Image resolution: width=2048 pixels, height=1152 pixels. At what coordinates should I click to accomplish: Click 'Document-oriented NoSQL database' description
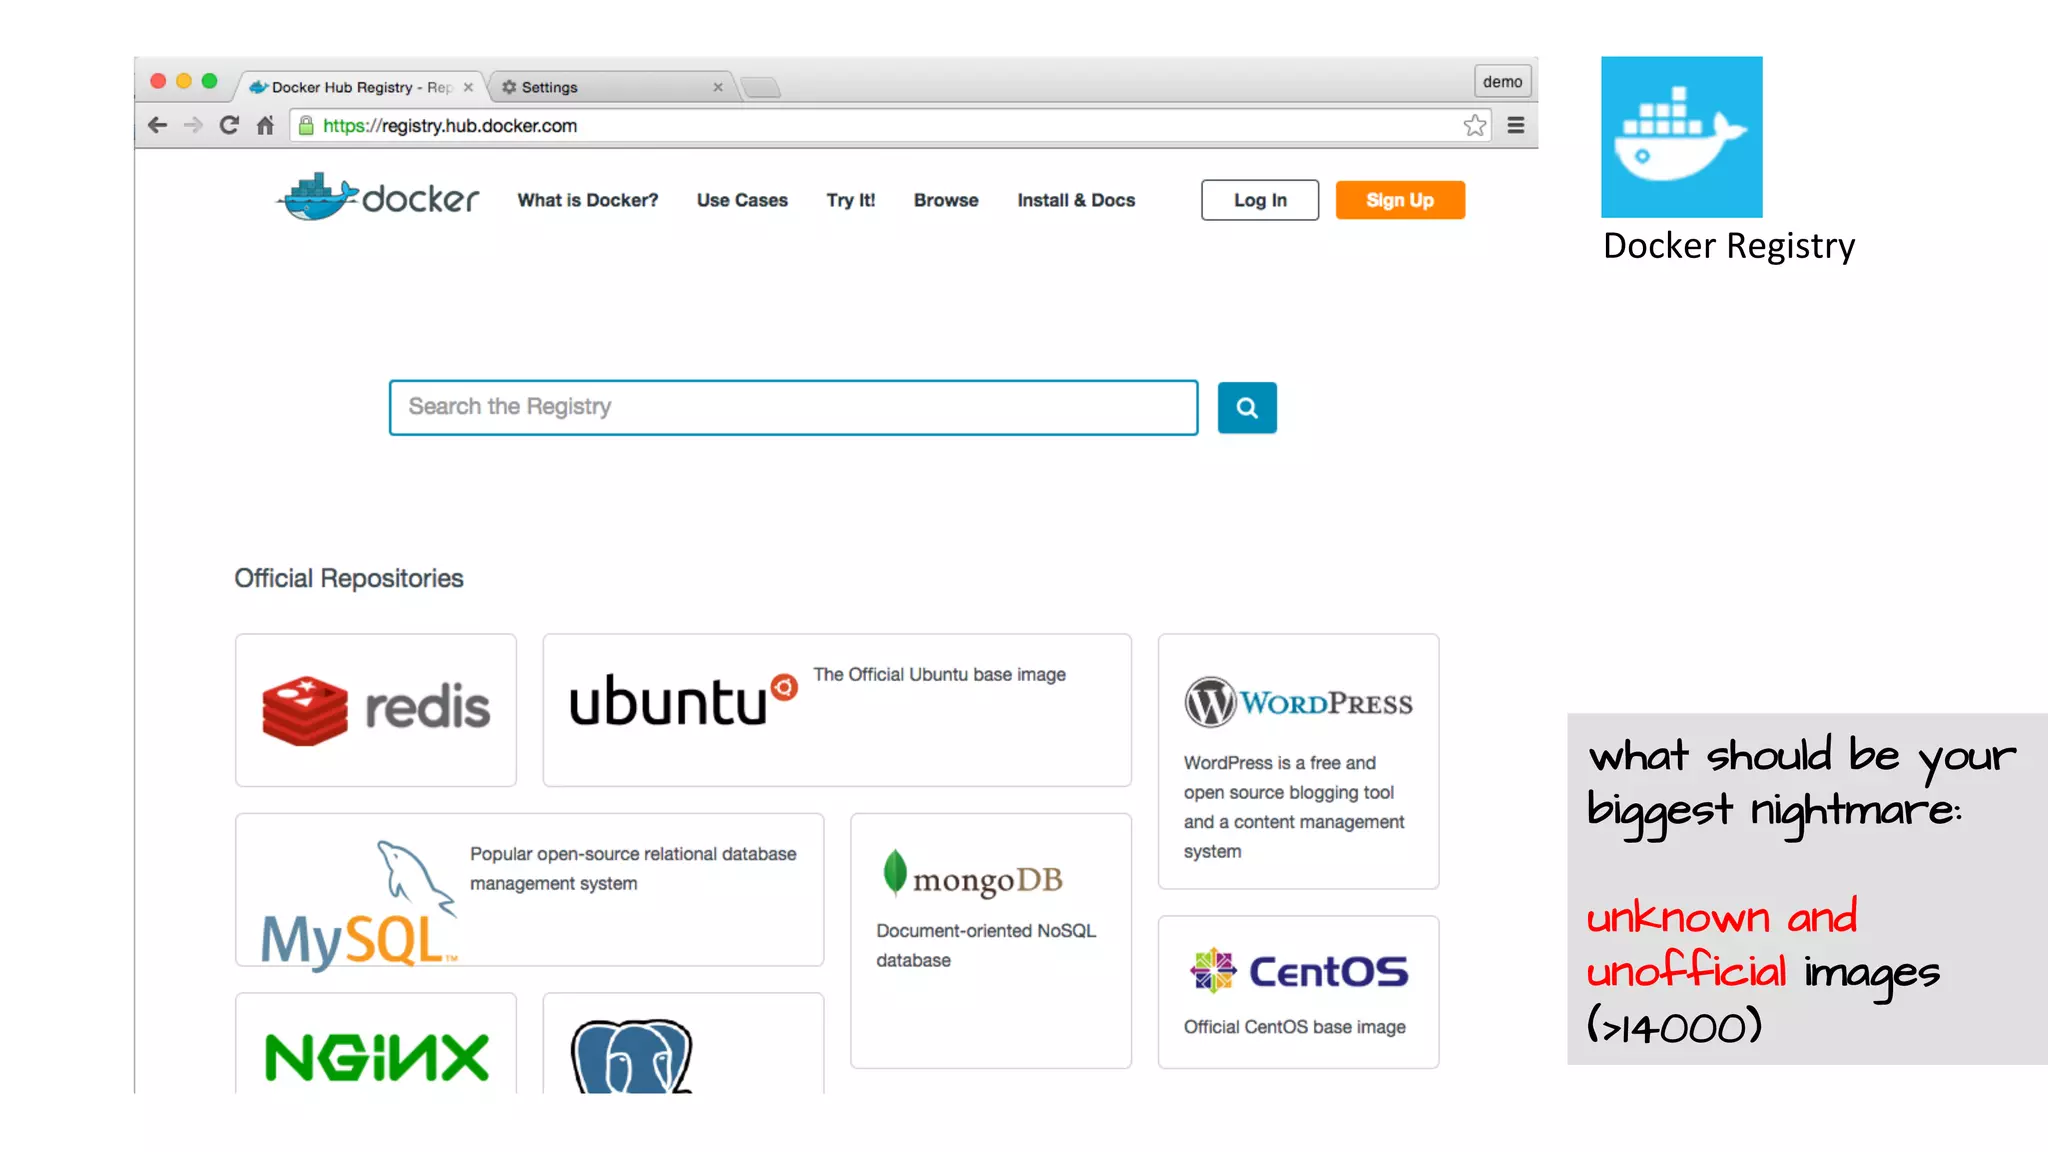pyautogui.click(x=986, y=945)
